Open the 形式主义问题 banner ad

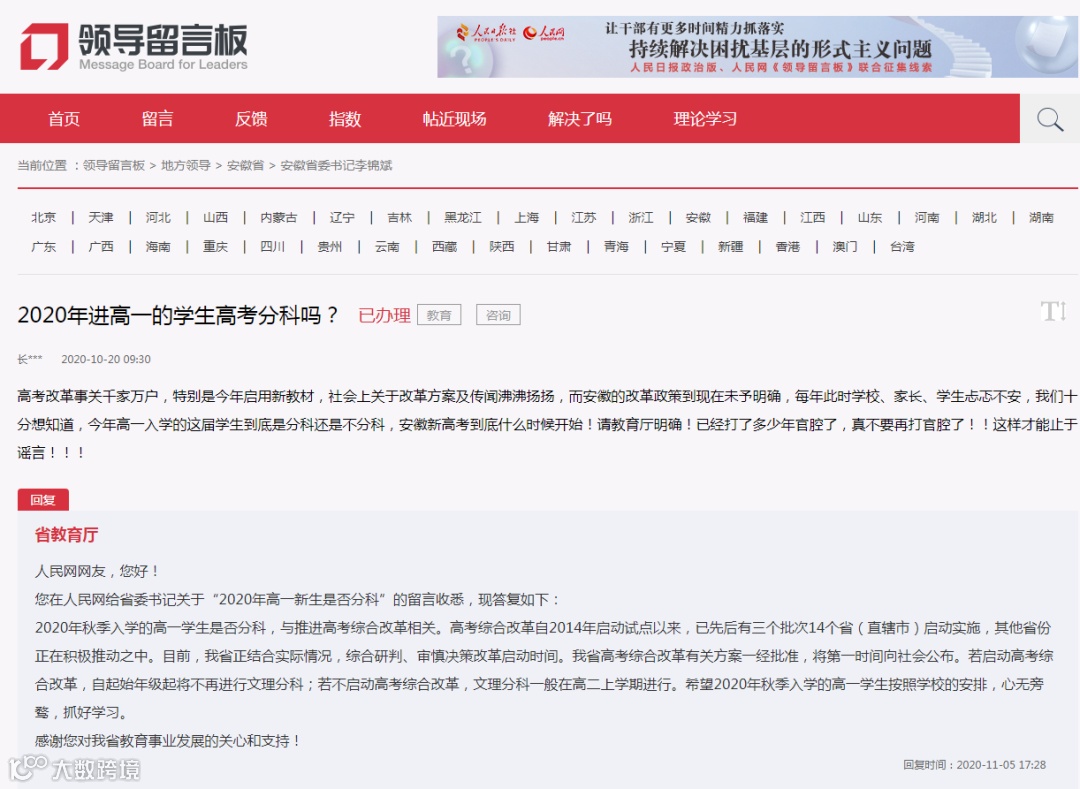tap(757, 47)
